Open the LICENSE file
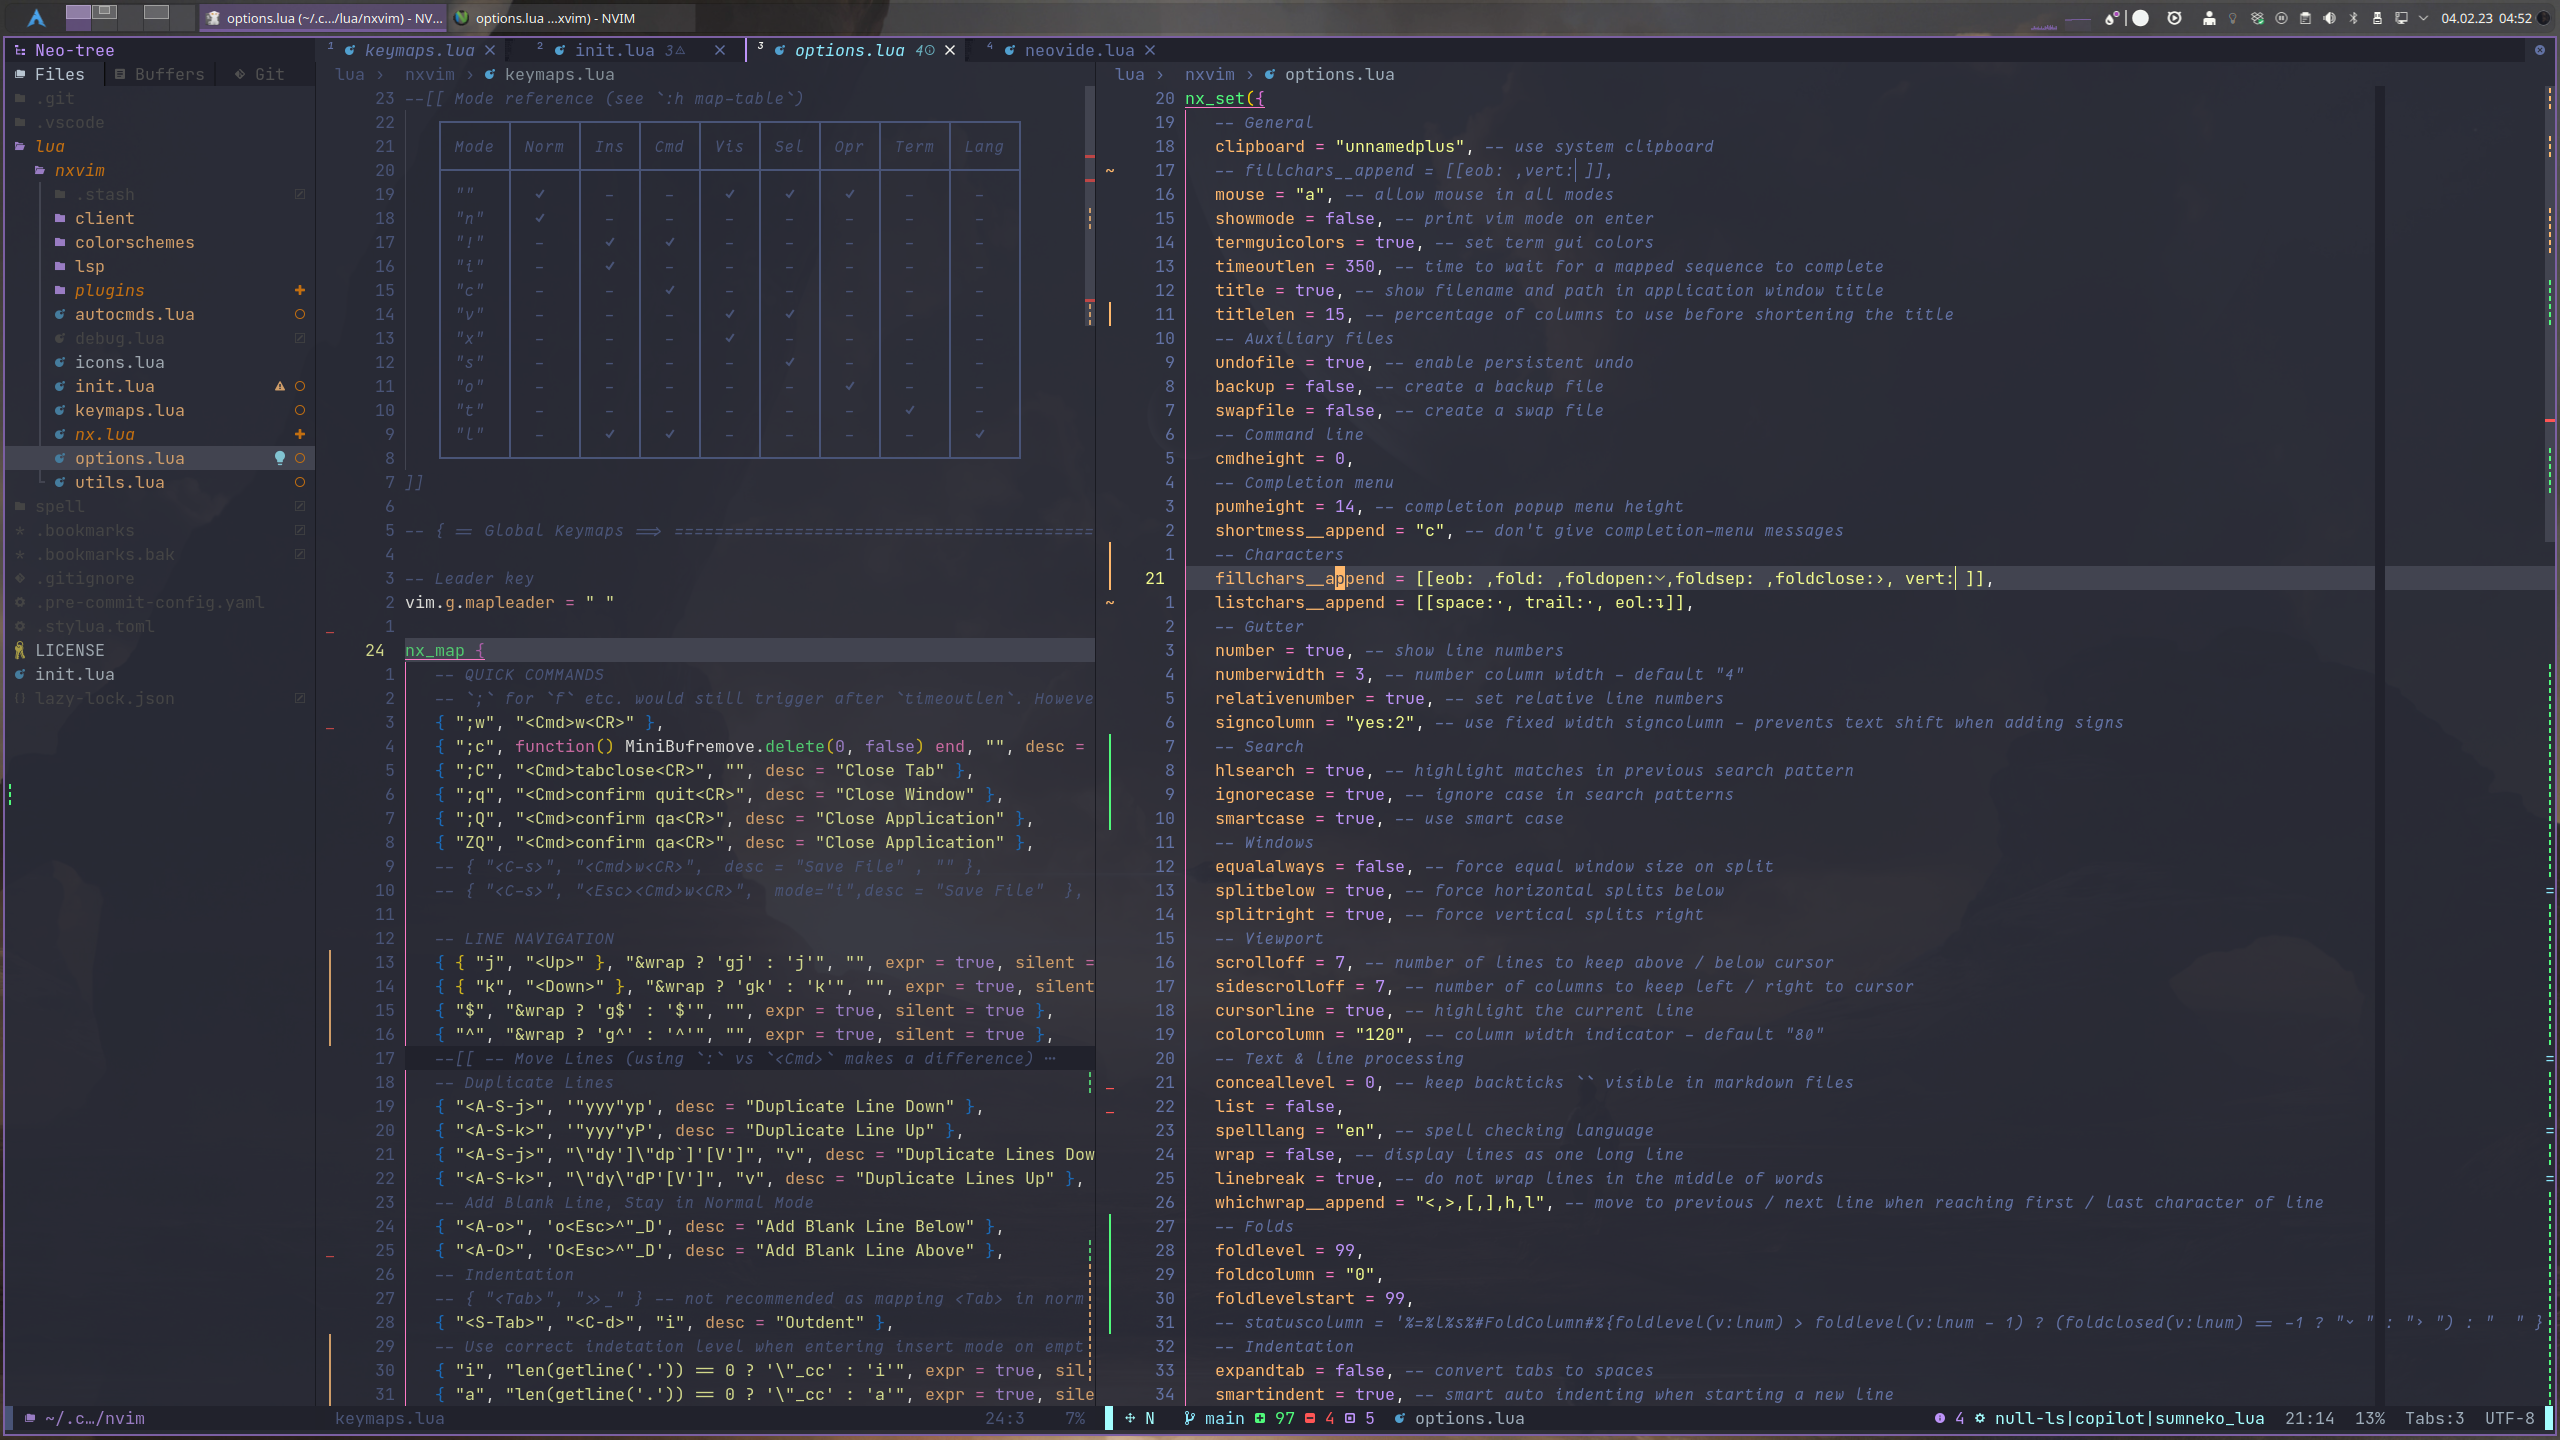 70,649
